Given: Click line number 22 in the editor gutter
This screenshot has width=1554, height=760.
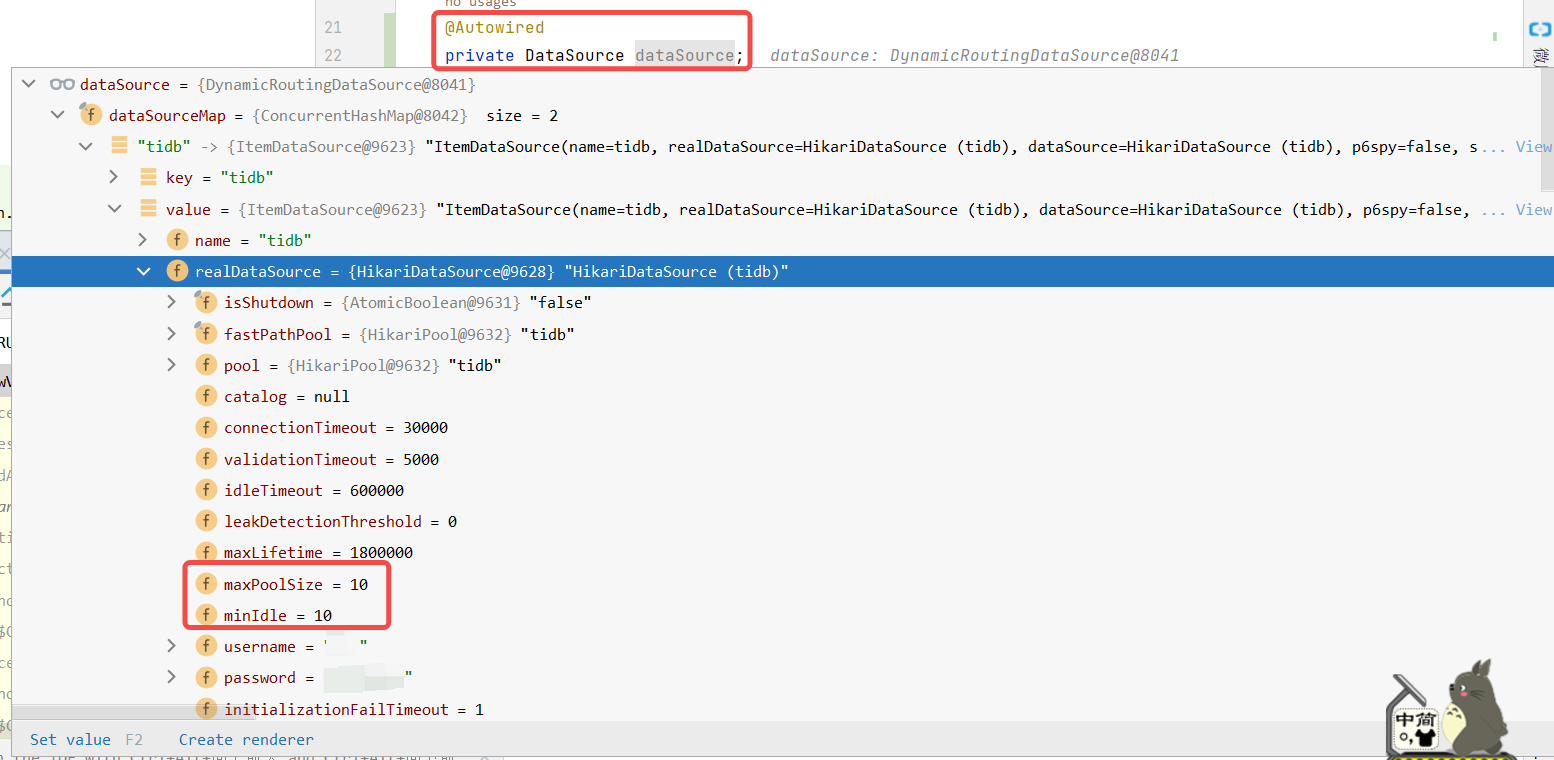Looking at the screenshot, I should point(333,54).
